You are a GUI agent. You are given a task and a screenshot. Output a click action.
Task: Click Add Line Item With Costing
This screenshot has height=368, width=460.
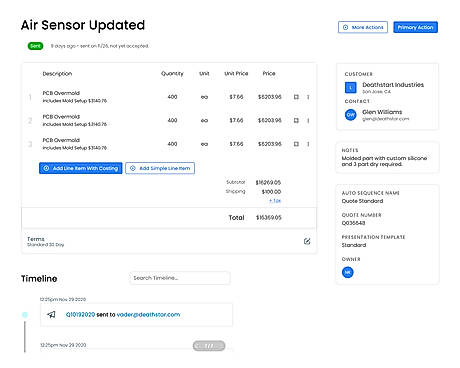coord(81,168)
